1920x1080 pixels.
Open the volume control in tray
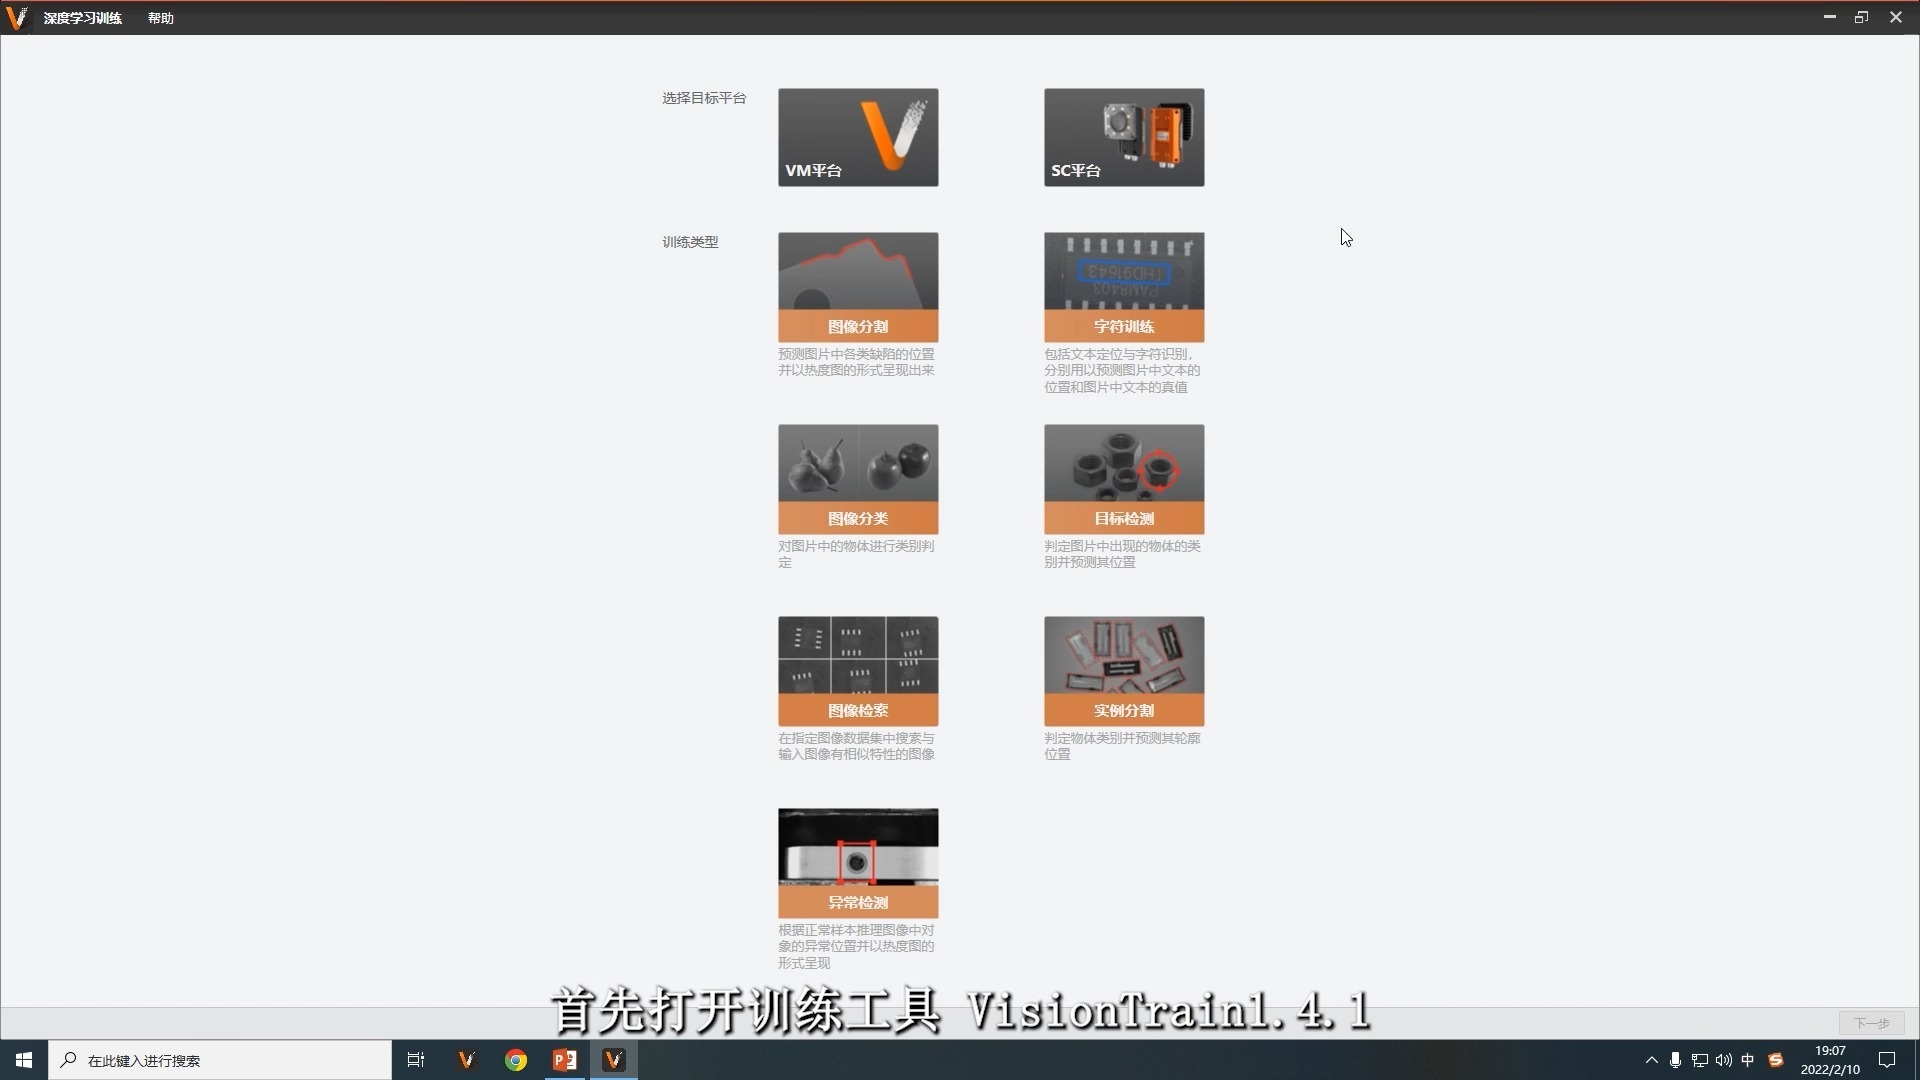pyautogui.click(x=1723, y=1060)
